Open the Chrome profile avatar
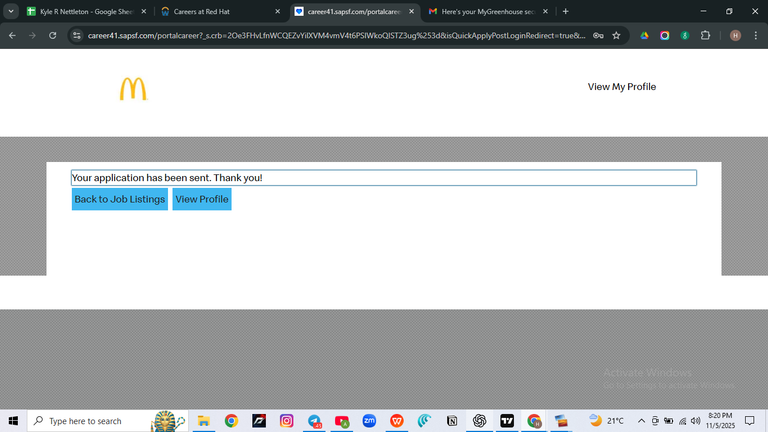 pos(735,35)
